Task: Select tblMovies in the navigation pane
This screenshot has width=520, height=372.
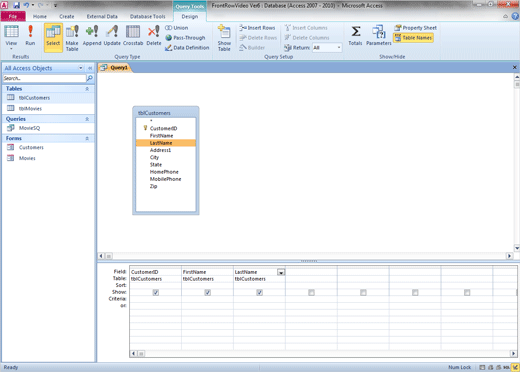Action: pos(49,108)
